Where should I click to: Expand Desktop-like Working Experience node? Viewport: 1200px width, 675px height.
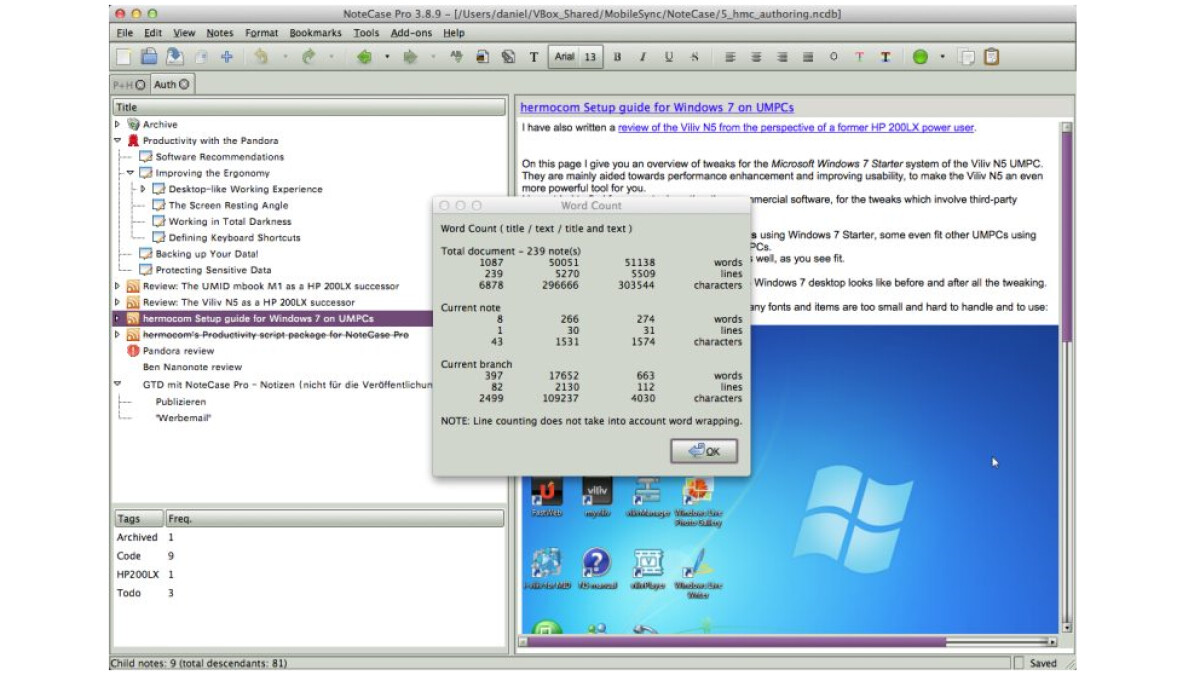pyautogui.click(x=143, y=189)
